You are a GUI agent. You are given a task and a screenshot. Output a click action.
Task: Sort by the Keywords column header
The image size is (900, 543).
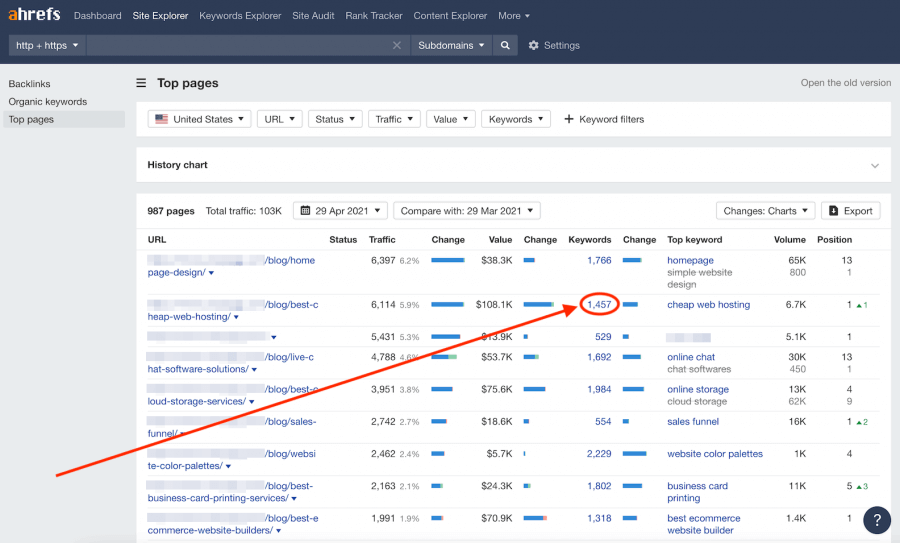(589, 240)
